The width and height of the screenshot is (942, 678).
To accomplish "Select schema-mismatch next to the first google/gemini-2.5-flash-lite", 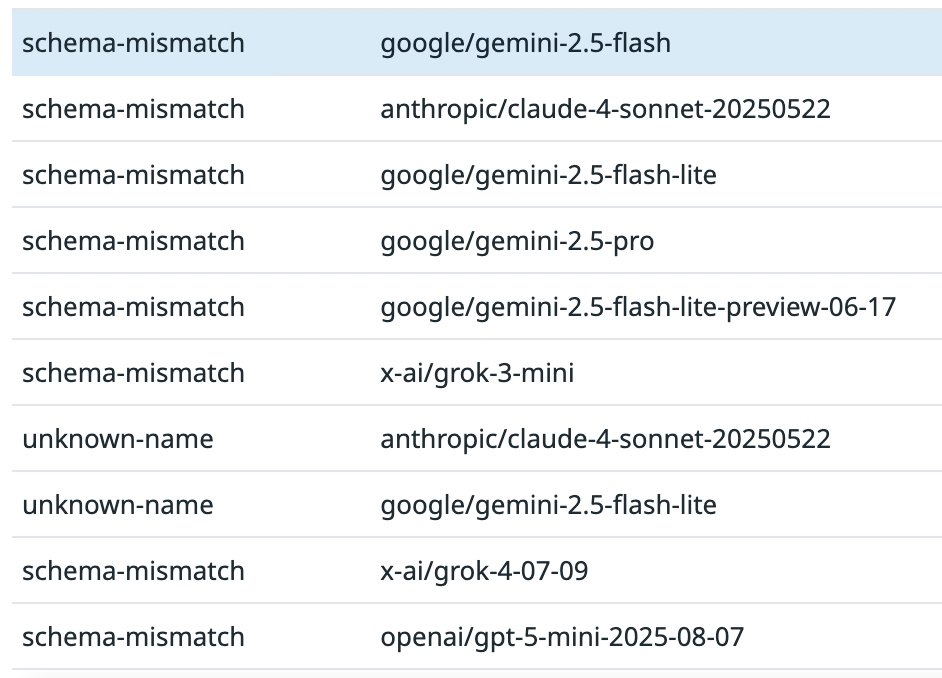I will click(x=133, y=174).
